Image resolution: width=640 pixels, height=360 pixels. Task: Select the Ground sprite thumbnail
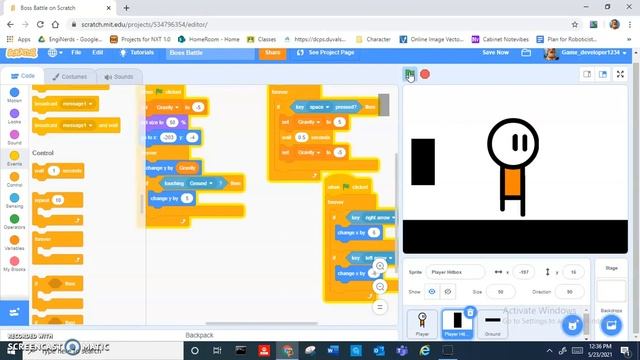point(493,324)
